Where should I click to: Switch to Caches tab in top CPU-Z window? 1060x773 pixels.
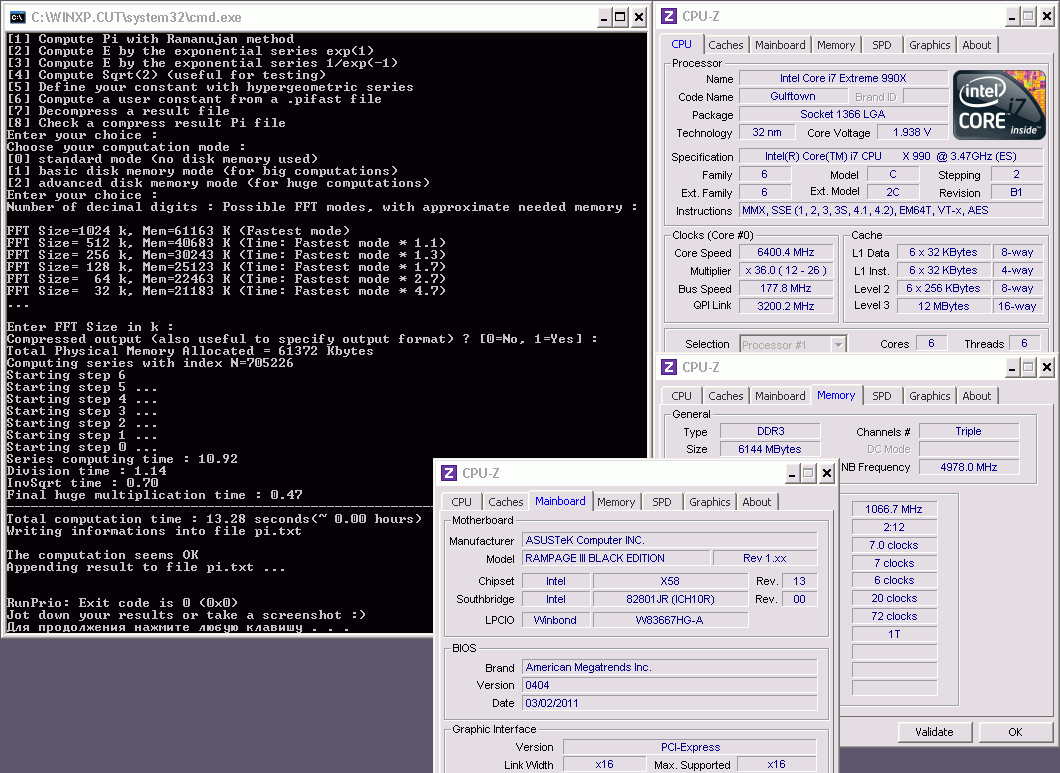coord(725,45)
